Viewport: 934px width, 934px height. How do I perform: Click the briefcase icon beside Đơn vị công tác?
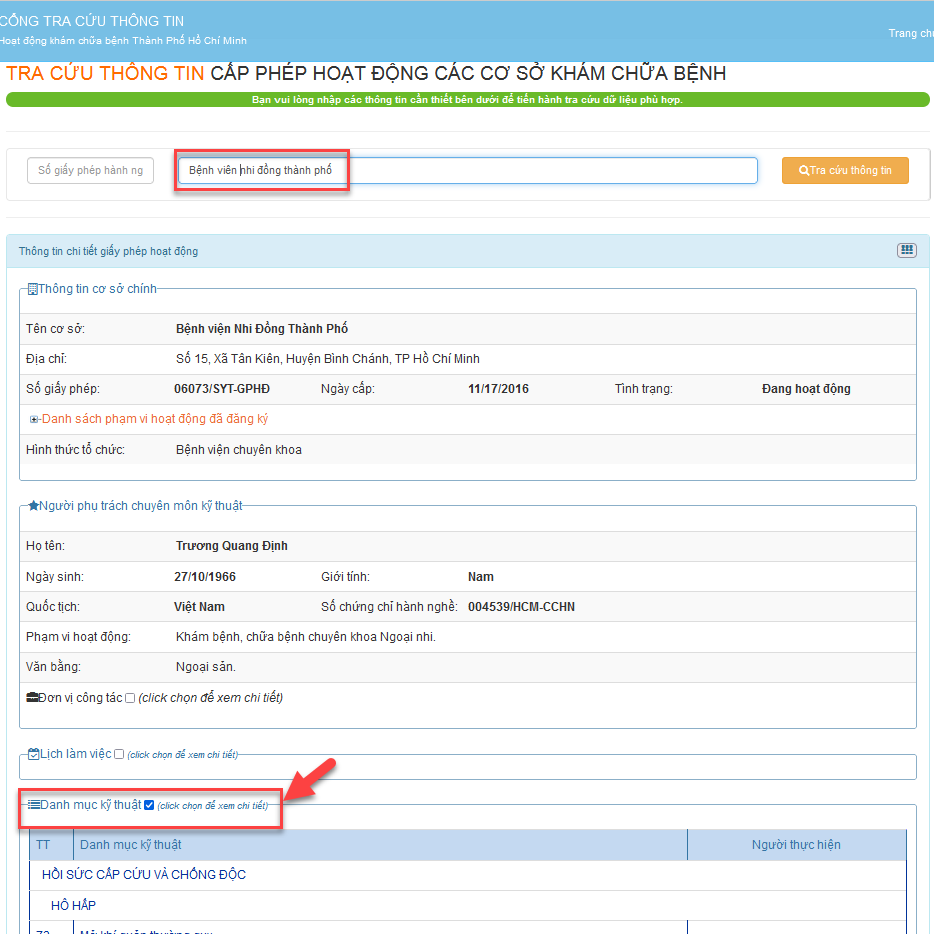[32, 697]
